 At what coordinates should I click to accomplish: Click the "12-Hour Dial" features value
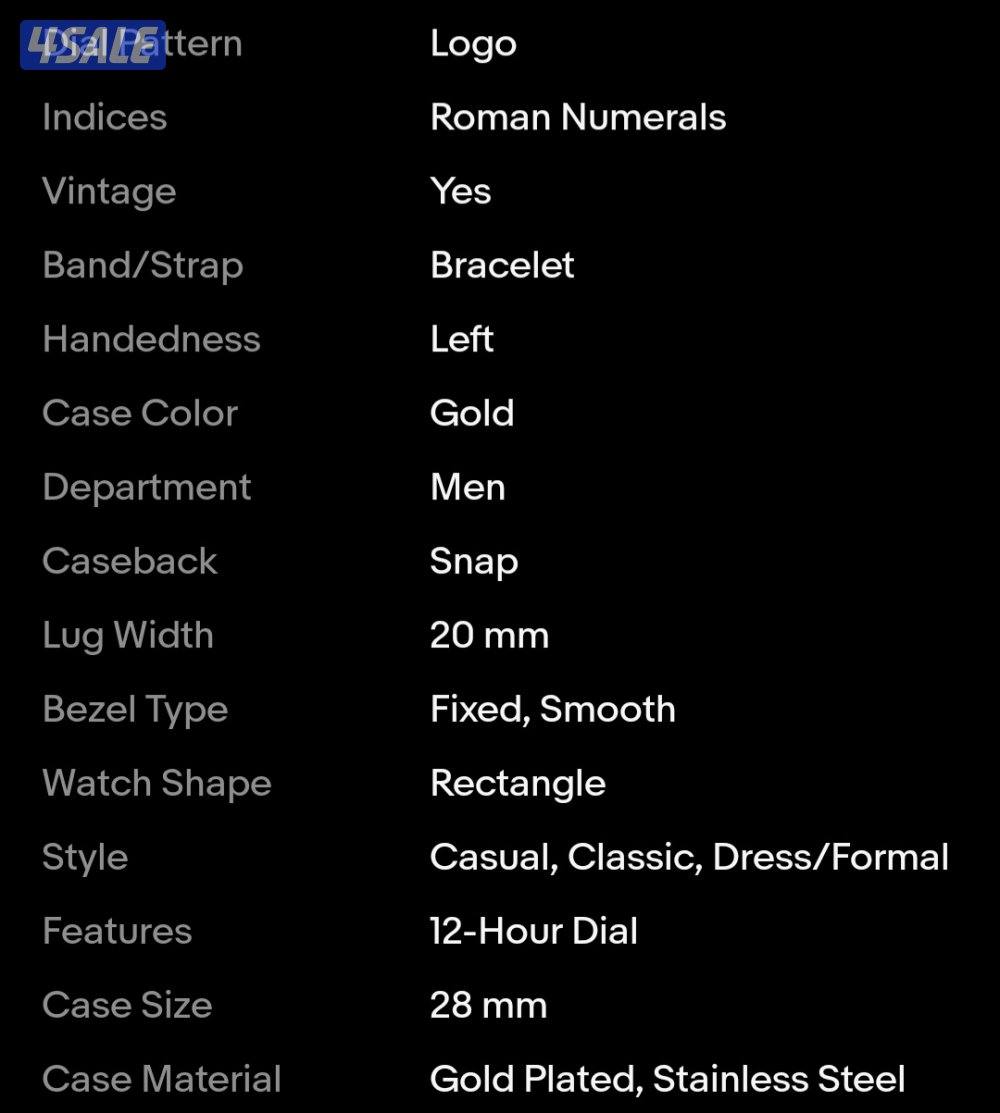[x=534, y=931]
